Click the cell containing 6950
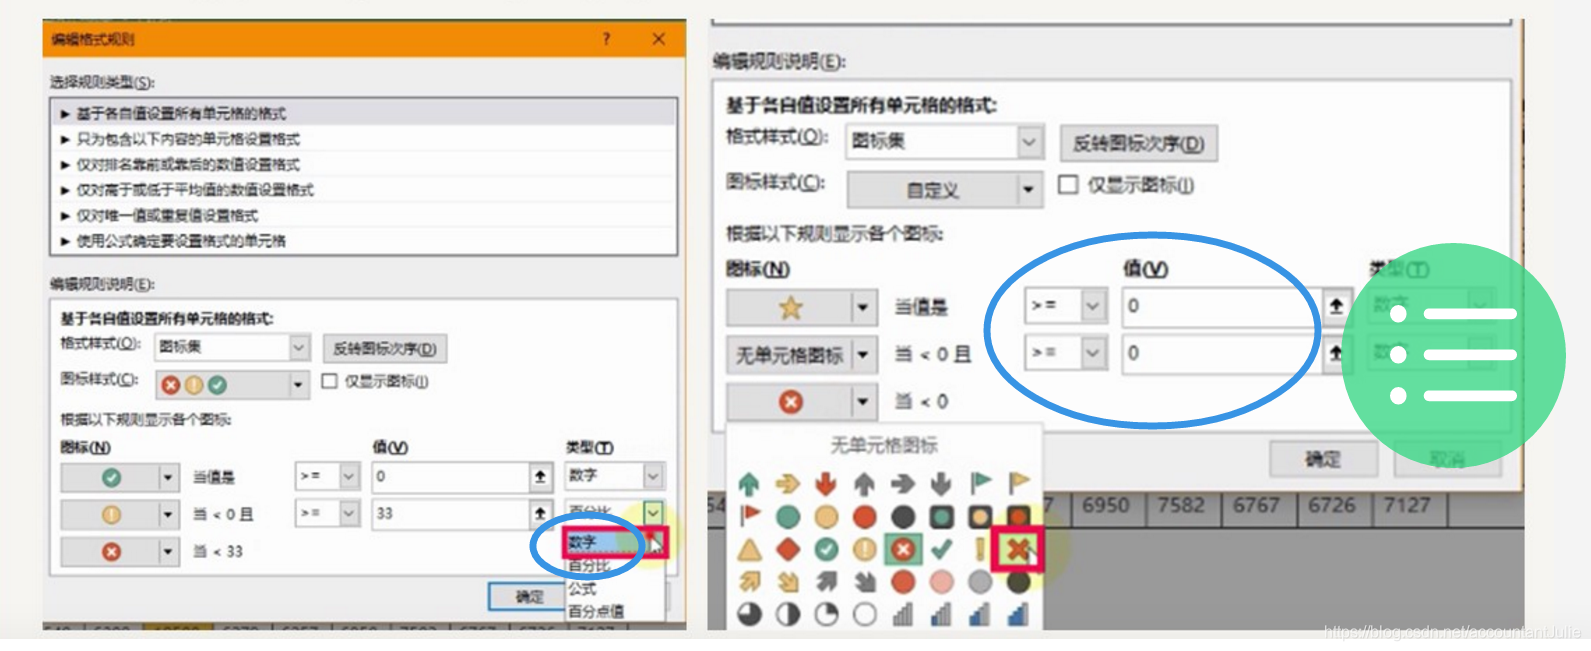Image resolution: width=1591 pixels, height=651 pixels. [1105, 505]
